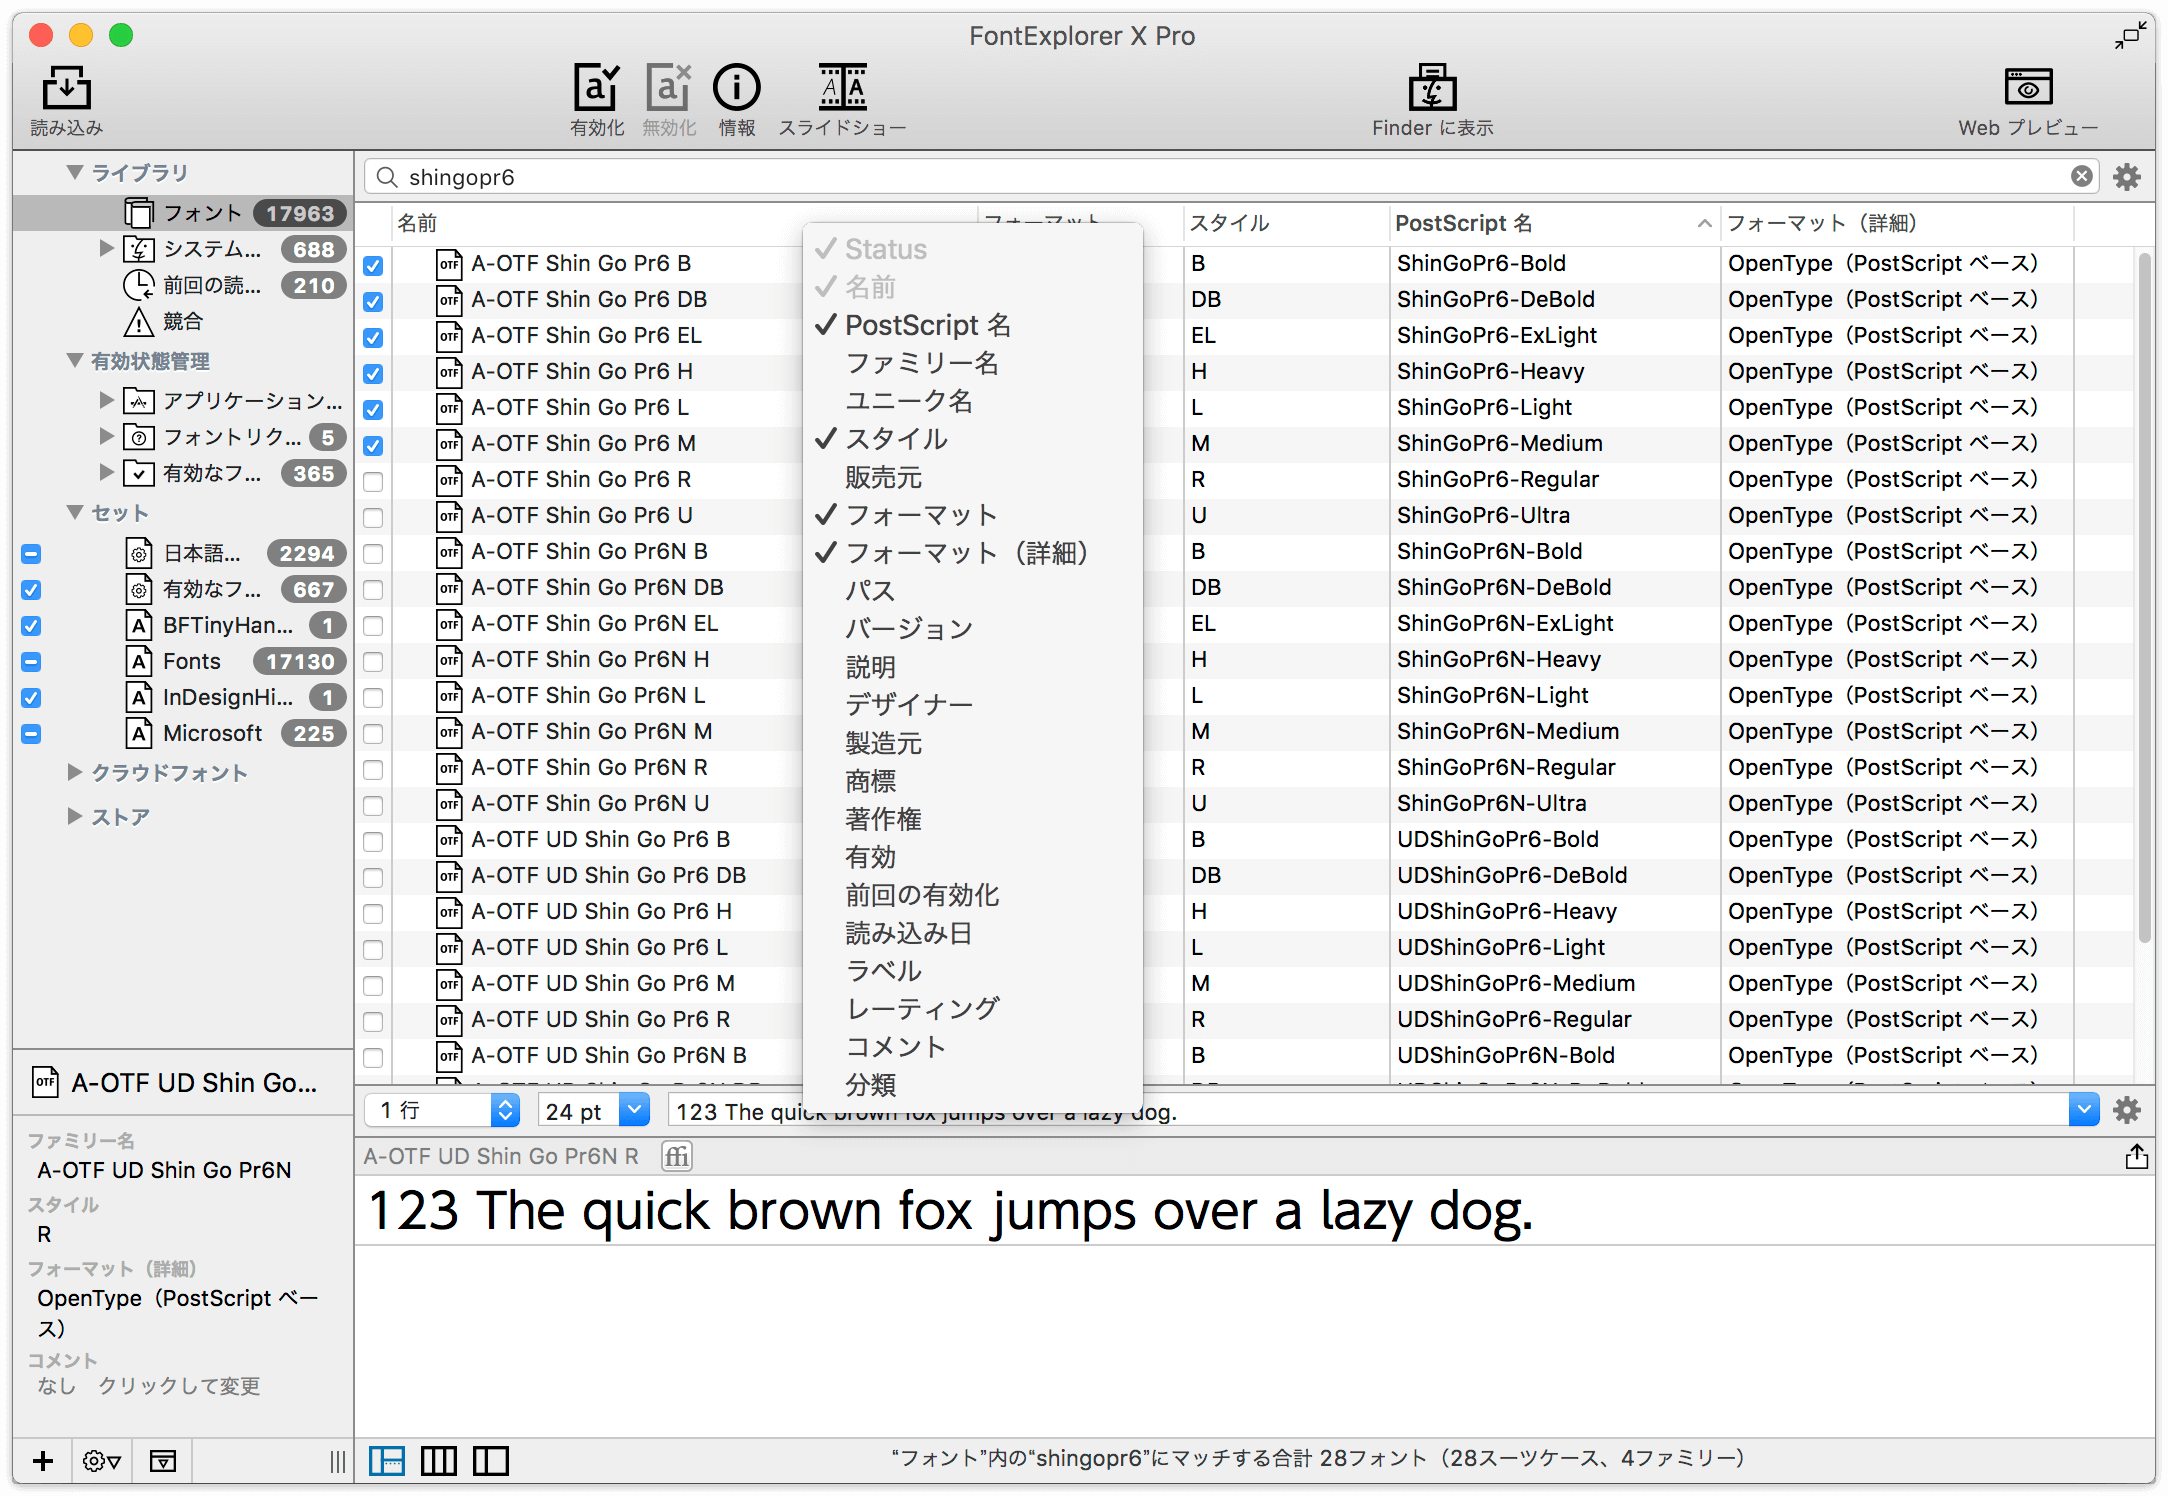This screenshot has width=2168, height=1496.
Task: Expand the アプリケーション... item
Action: [x=106, y=400]
